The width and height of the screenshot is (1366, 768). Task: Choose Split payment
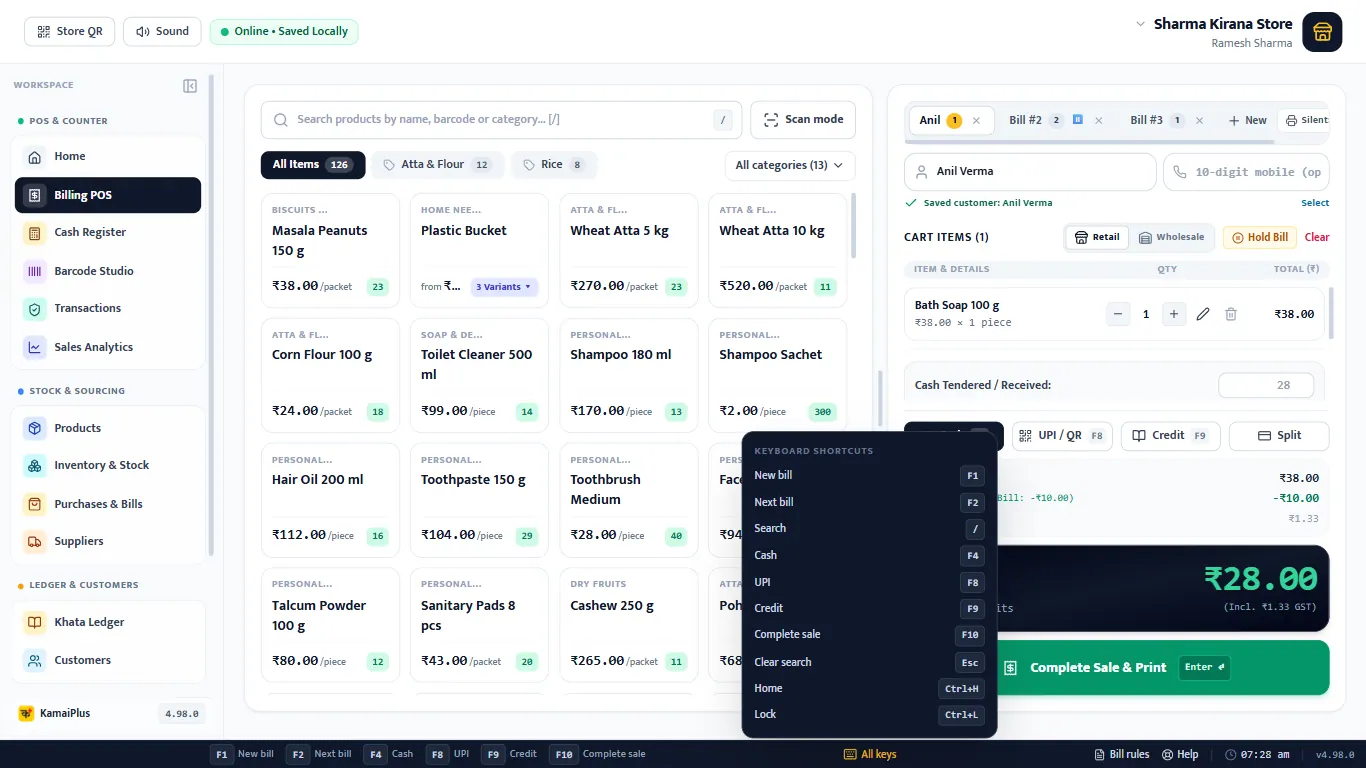(1279, 436)
